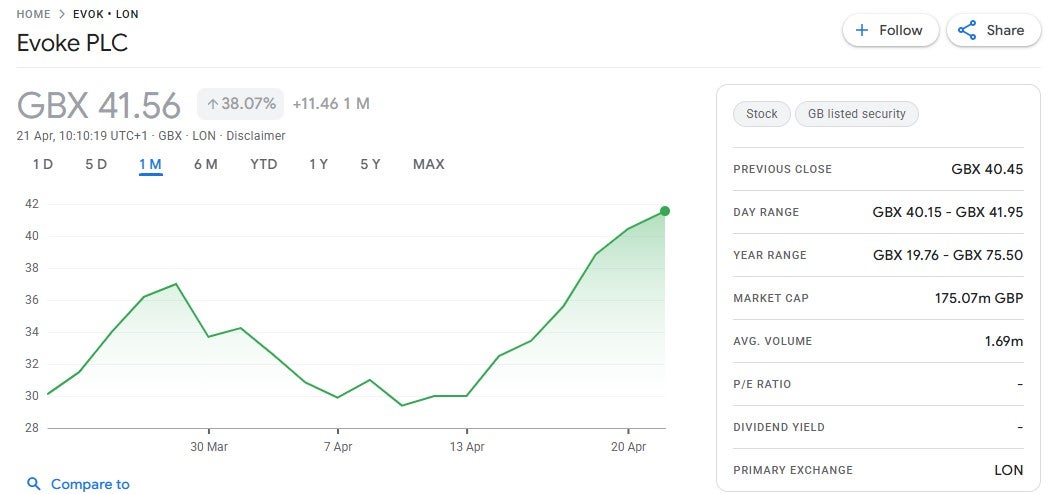
Task: Show the MAX chart range
Action: tap(429, 164)
